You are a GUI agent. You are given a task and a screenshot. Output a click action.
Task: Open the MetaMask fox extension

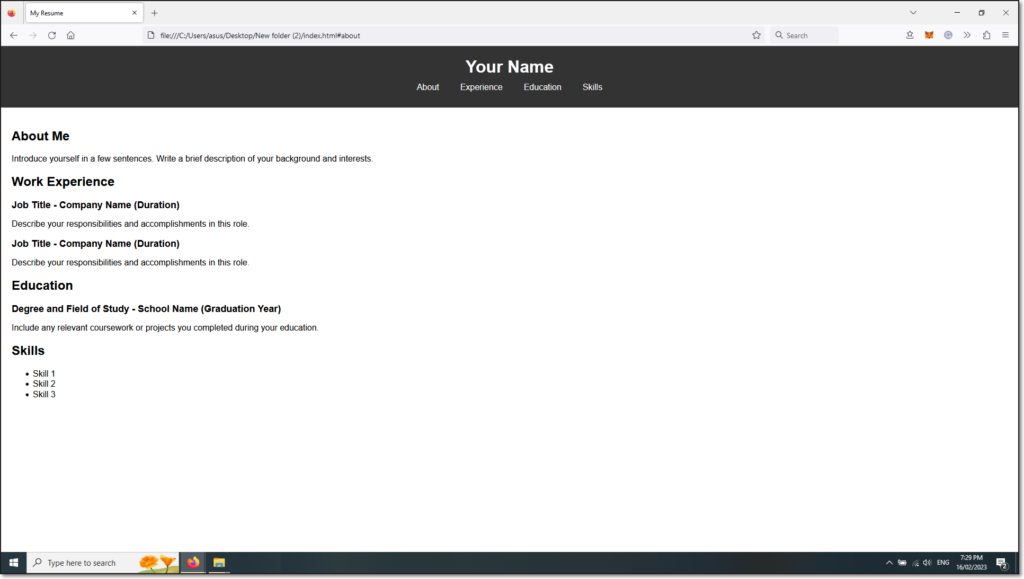[928, 35]
